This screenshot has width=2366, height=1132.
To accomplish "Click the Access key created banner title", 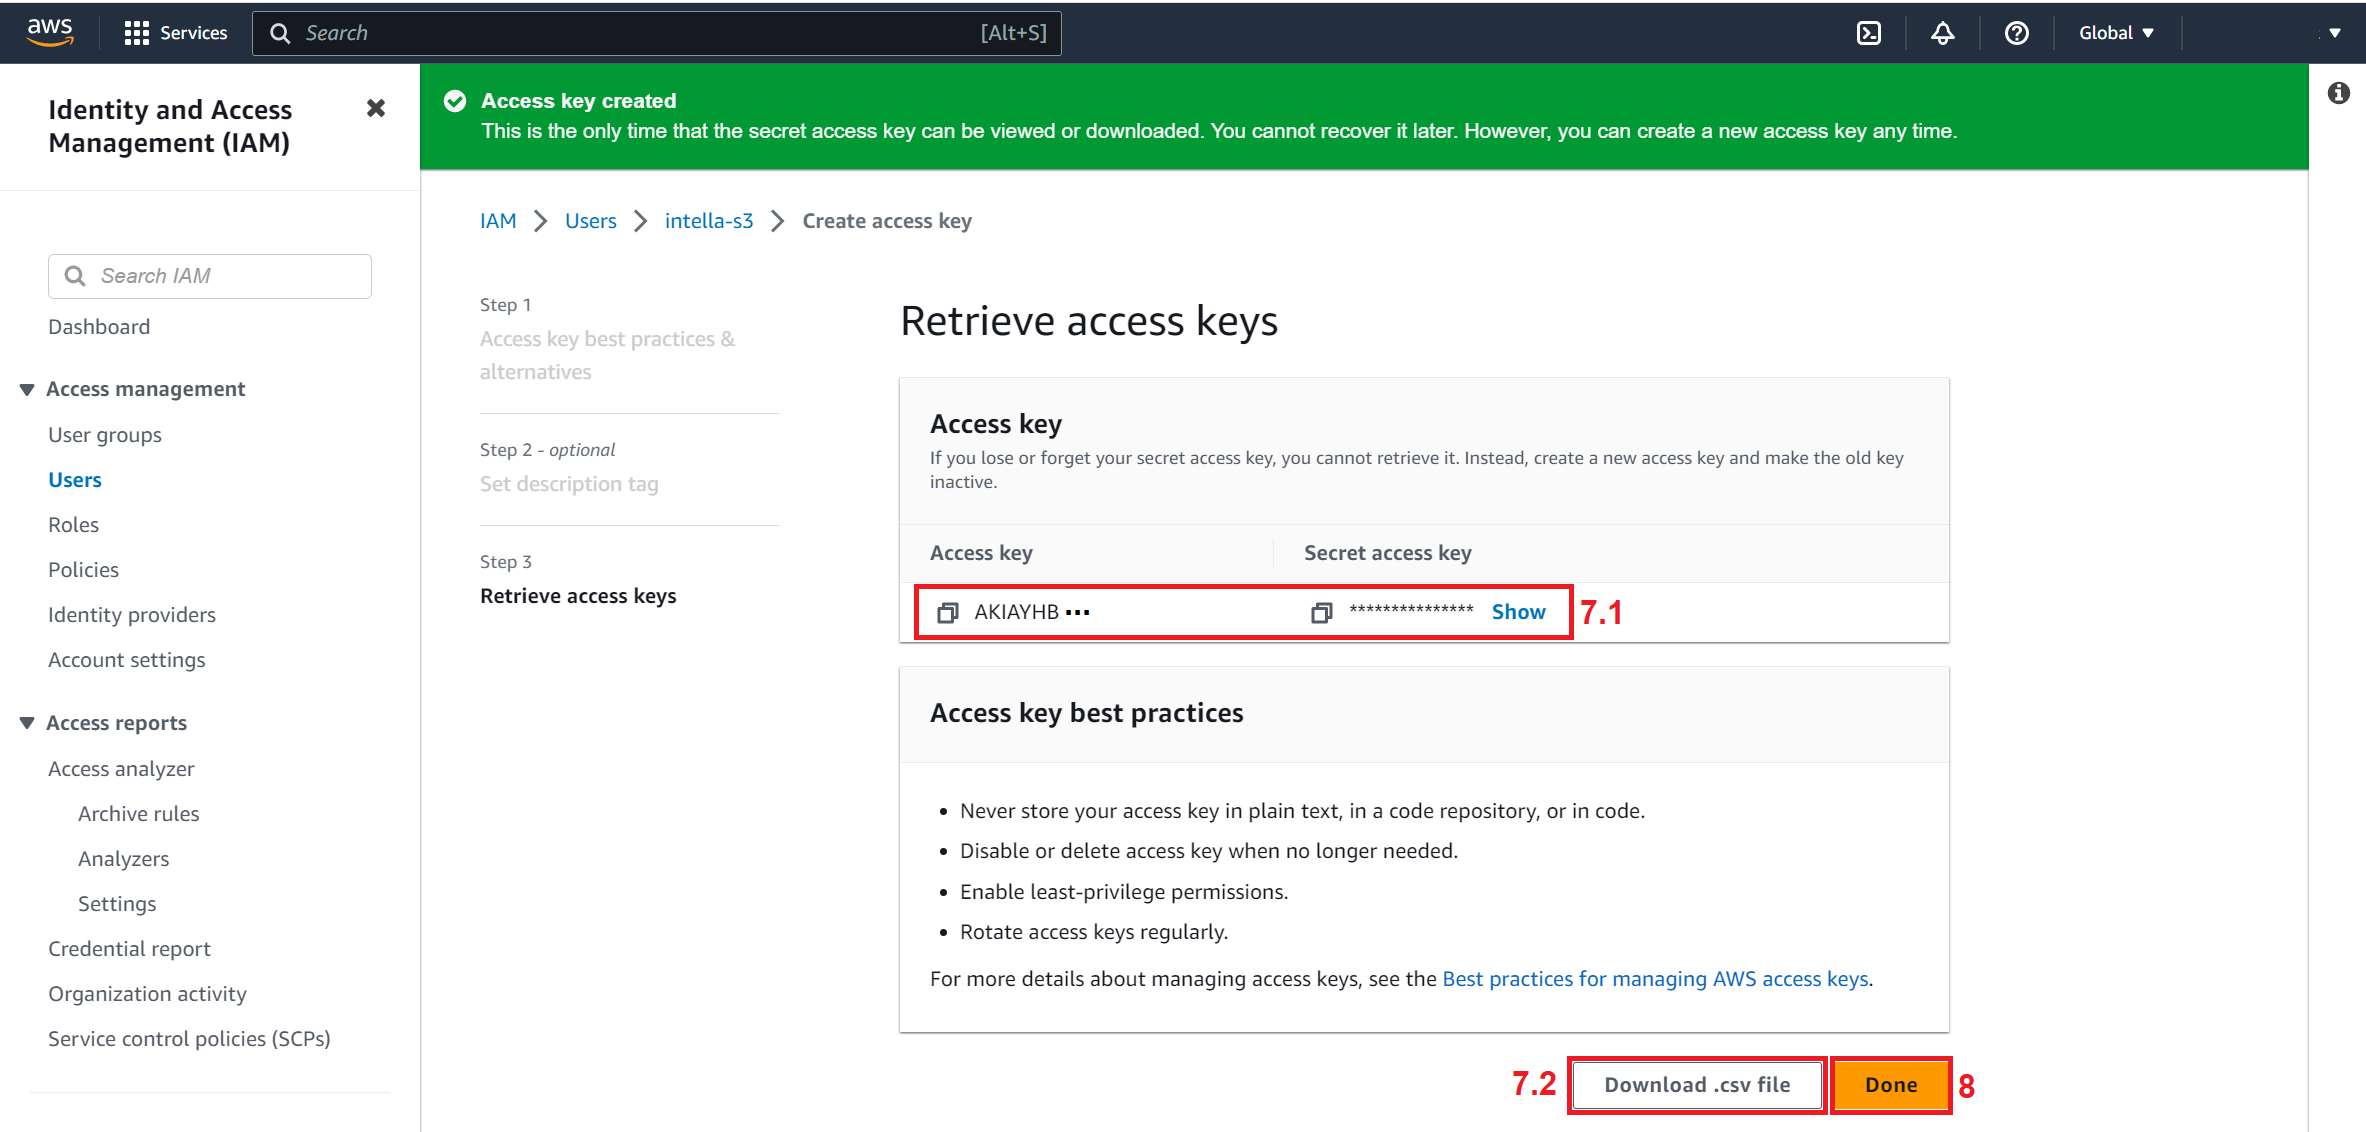I will point(578,101).
